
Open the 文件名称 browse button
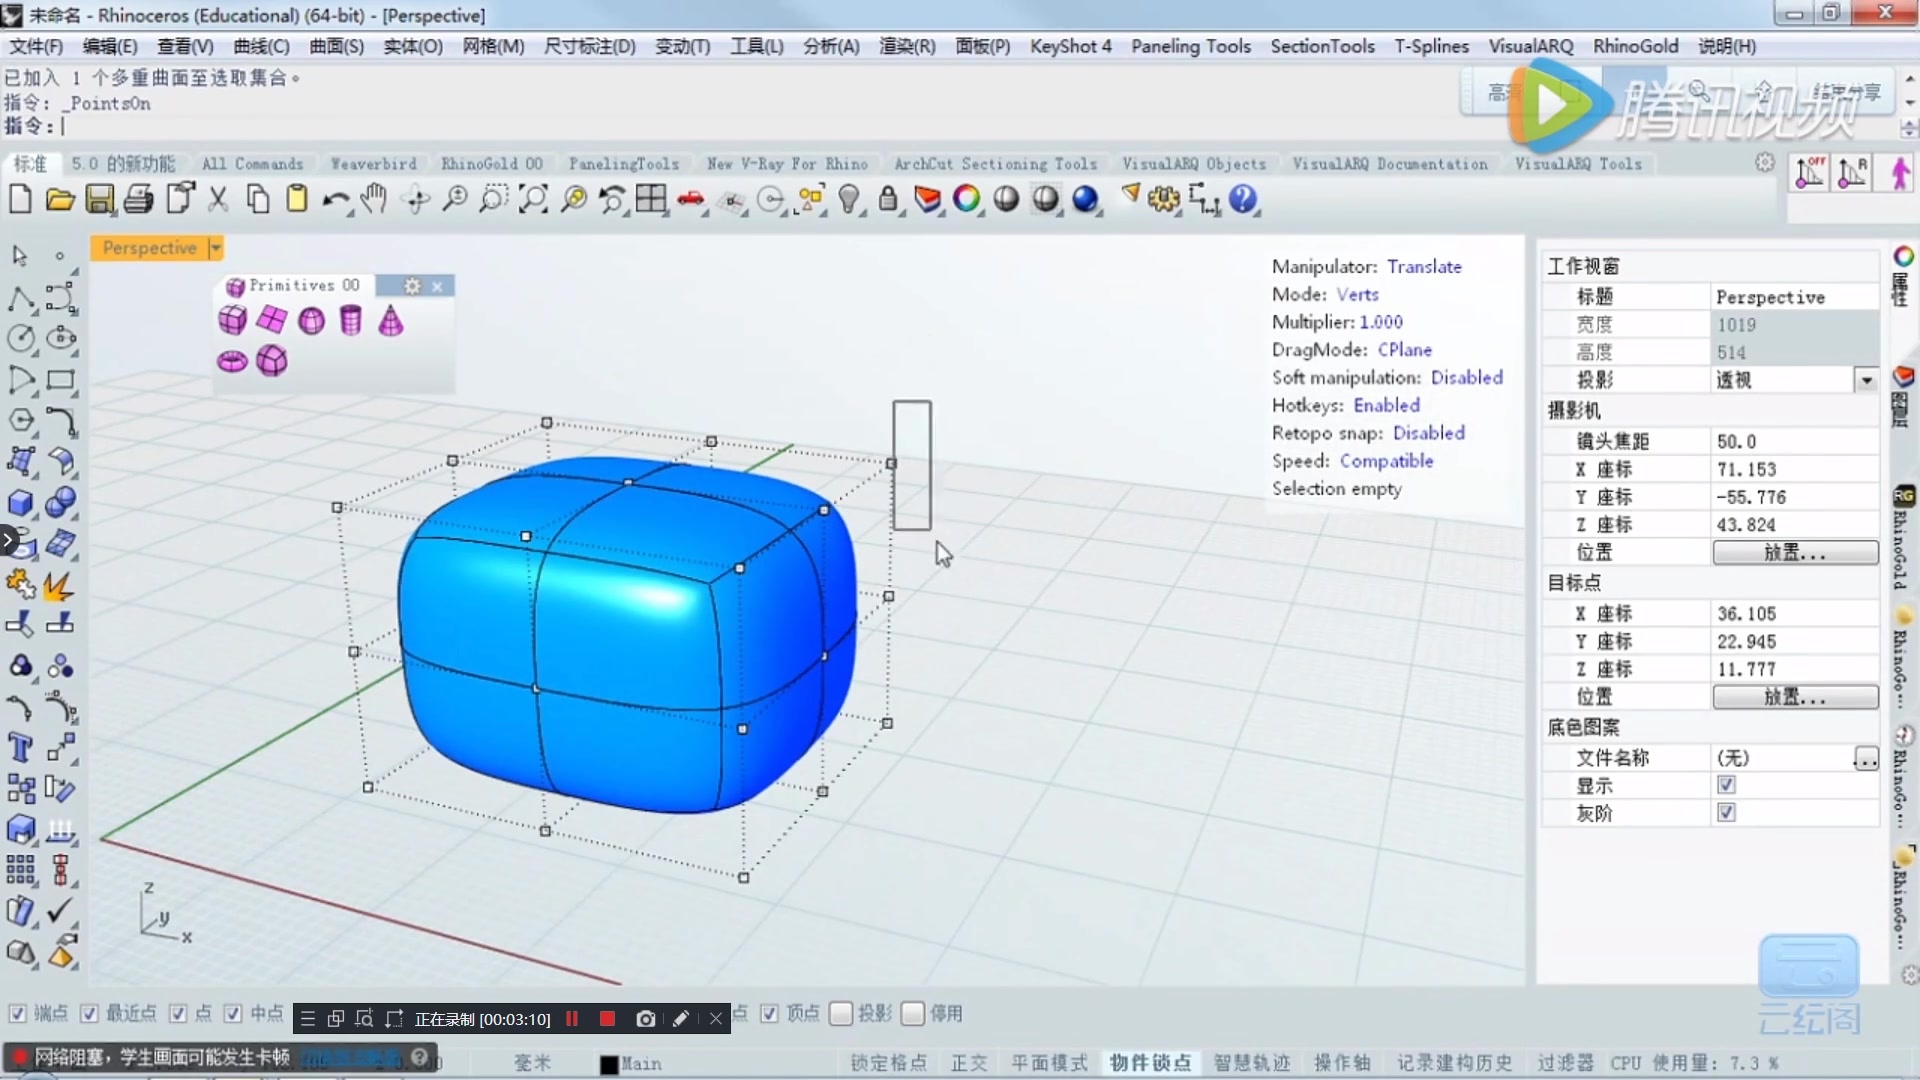point(1865,758)
